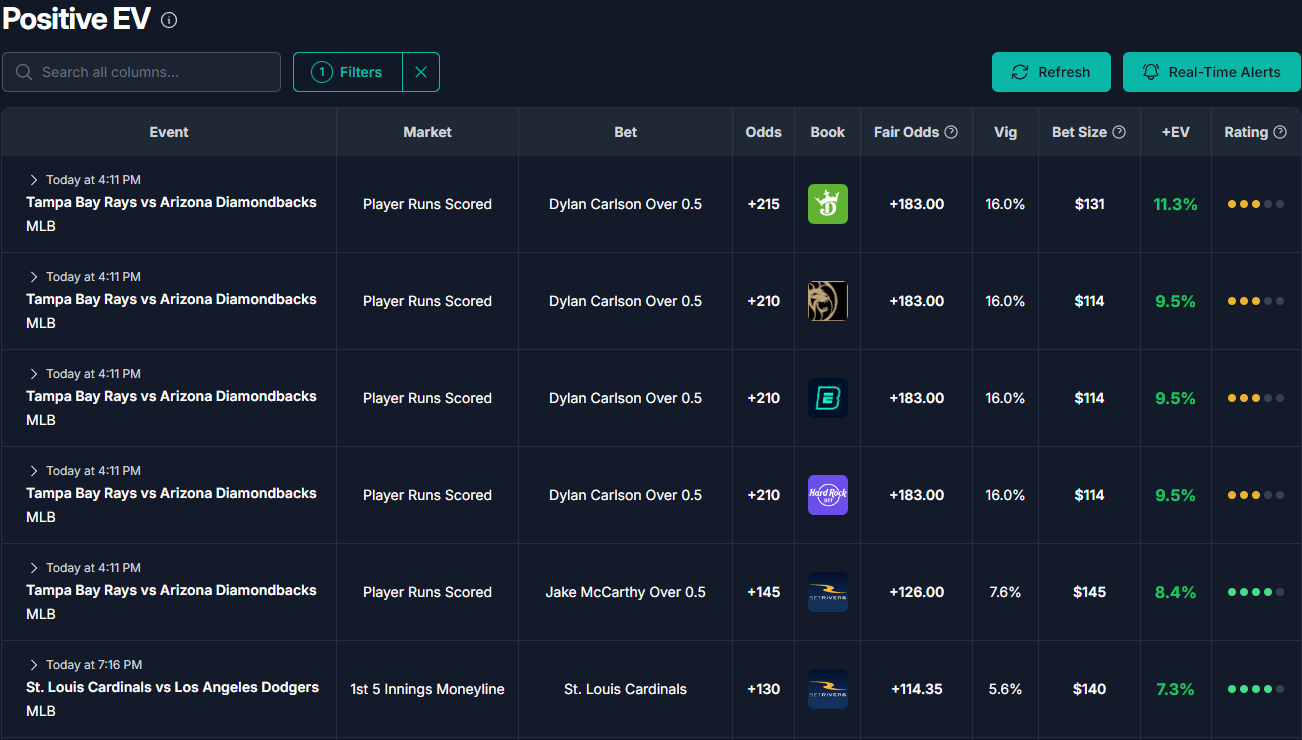
Task: Open the info tooltip beside the Positive EV title
Action: 169,19
